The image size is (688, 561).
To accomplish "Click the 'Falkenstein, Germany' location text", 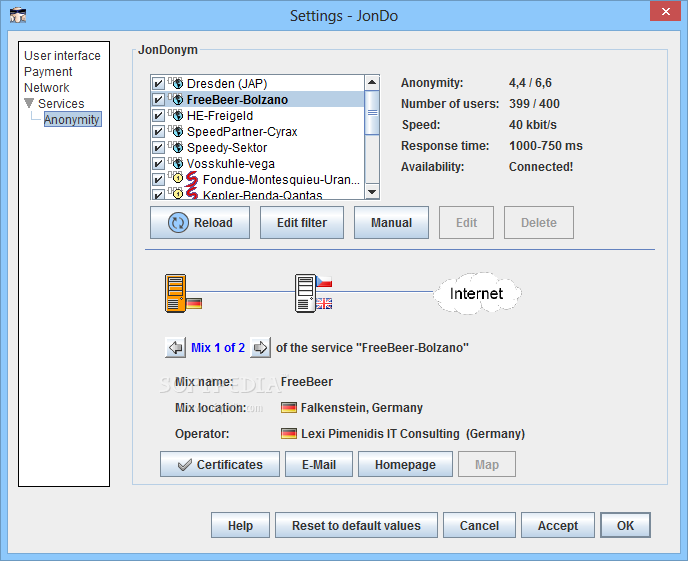I will click(362, 407).
